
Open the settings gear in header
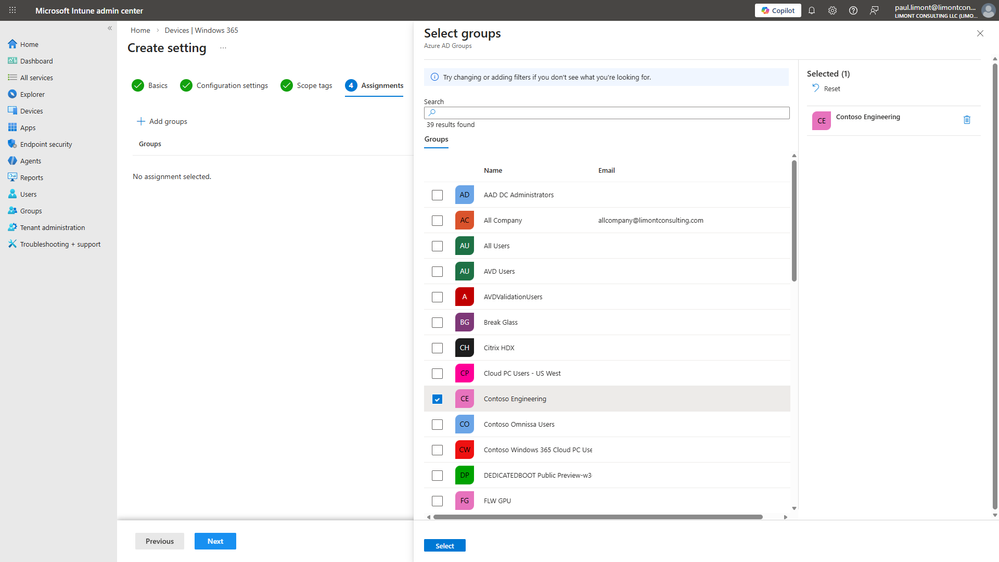point(832,10)
